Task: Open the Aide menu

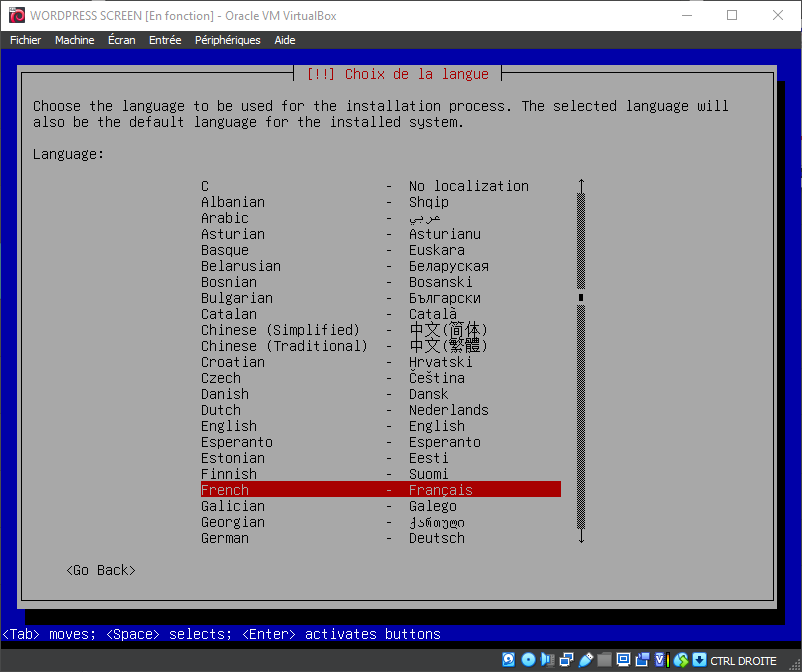Action: click(284, 40)
